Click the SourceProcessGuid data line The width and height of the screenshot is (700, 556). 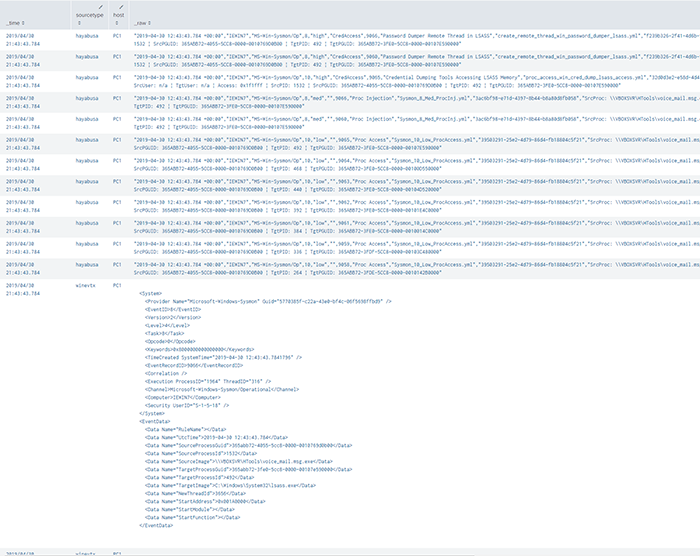coord(249,446)
